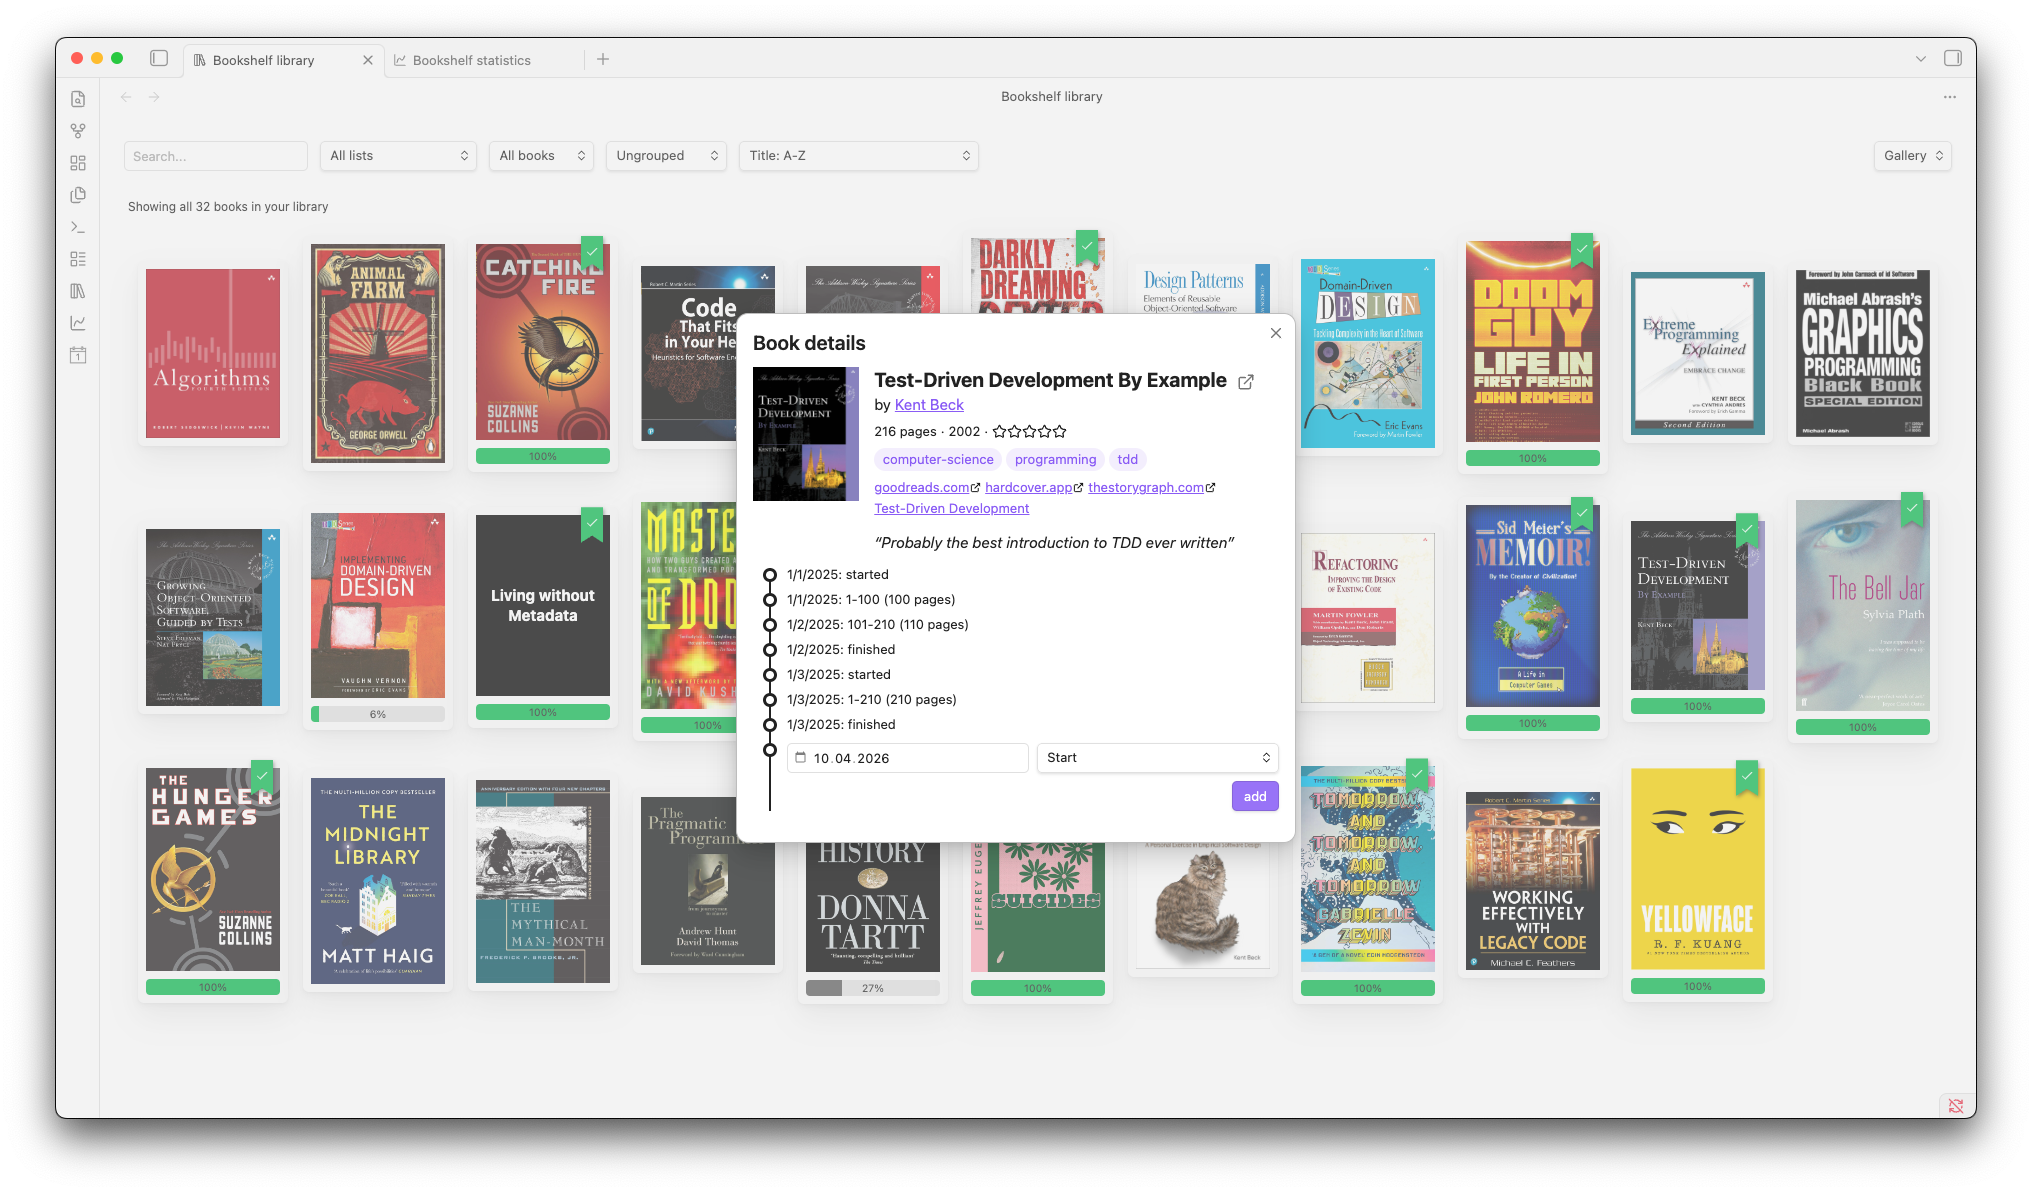Close the Bookshelf library tab

pos(368,60)
